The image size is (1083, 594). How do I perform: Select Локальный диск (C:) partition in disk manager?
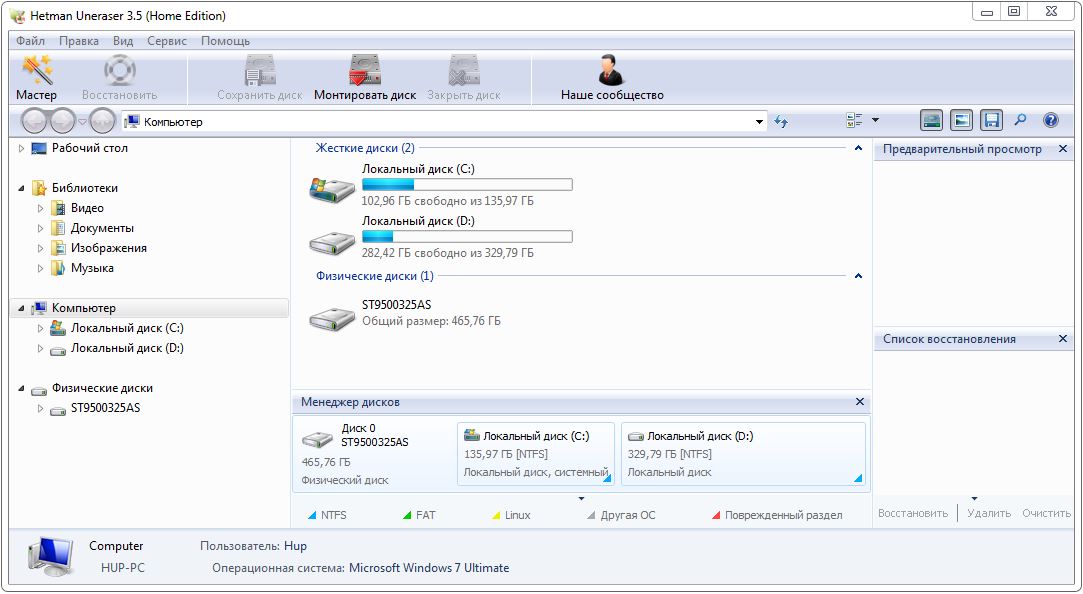pos(536,454)
